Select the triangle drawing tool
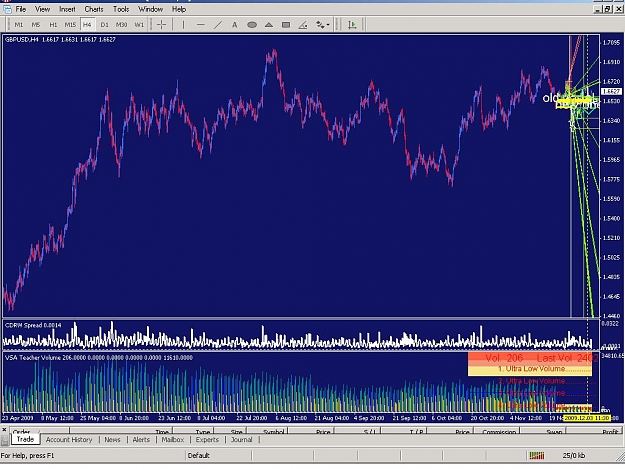The height and width of the screenshot is (469, 625). [269, 25]
